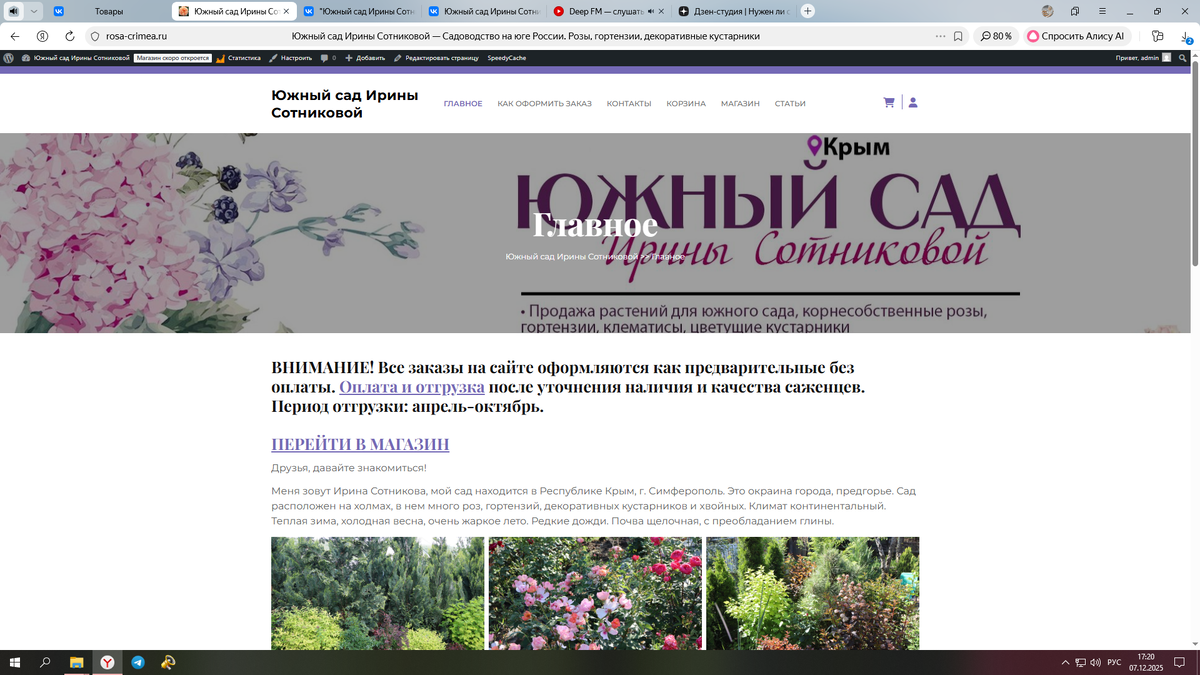1200x675 pixels.
Task: Go back with the browser back arrow
Action: 15,36
